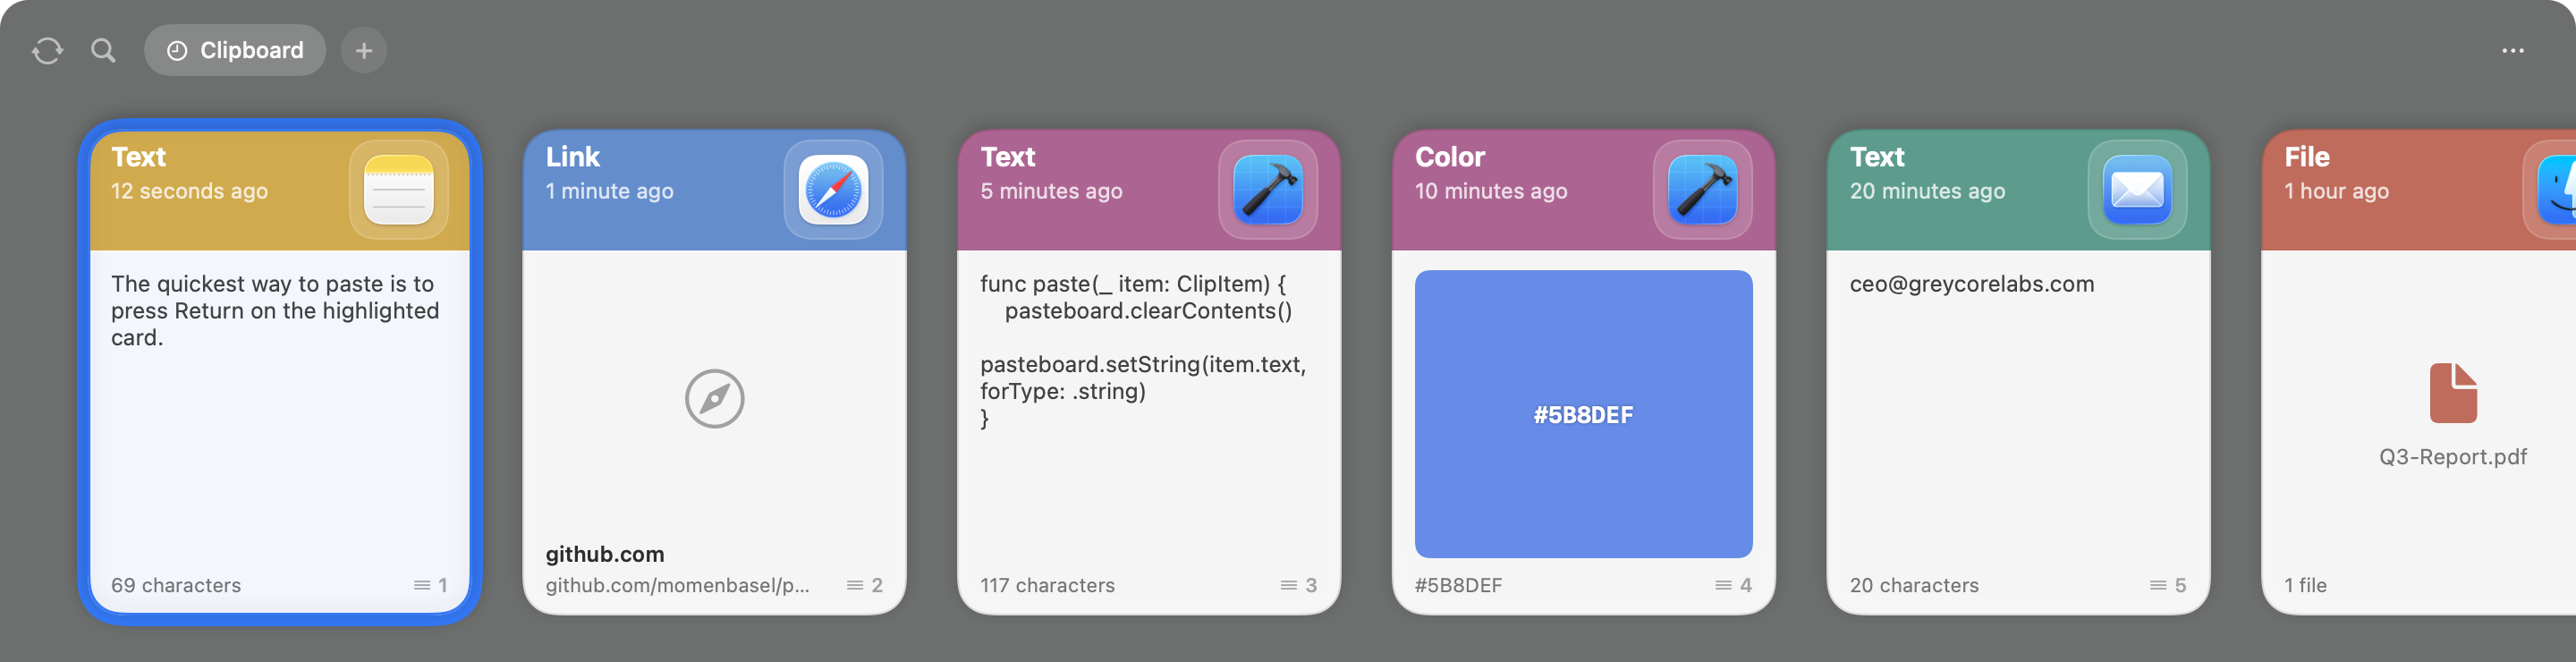Click Xcode hammer icon on 5 minutes ago card

coord(1267,190)
